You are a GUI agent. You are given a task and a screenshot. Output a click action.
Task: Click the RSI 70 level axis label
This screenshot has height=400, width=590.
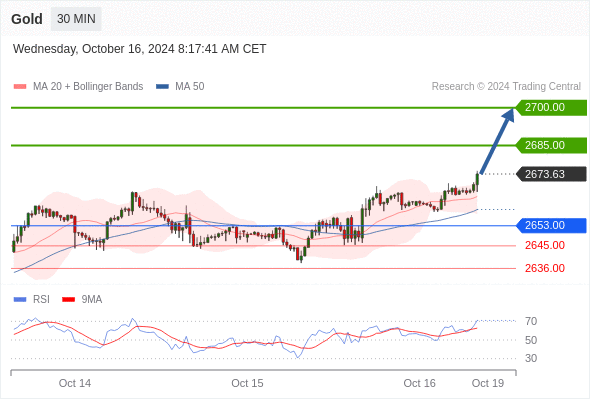click(531, 321)
